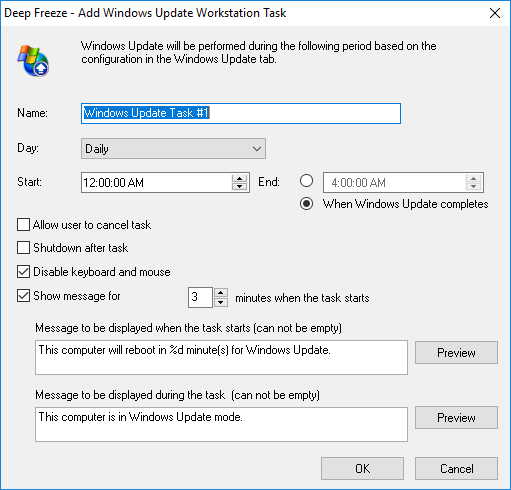This screenshot has height=490, width=511.
Task: Decrease Start time with down spinner arrow
Action: point(239,187)
